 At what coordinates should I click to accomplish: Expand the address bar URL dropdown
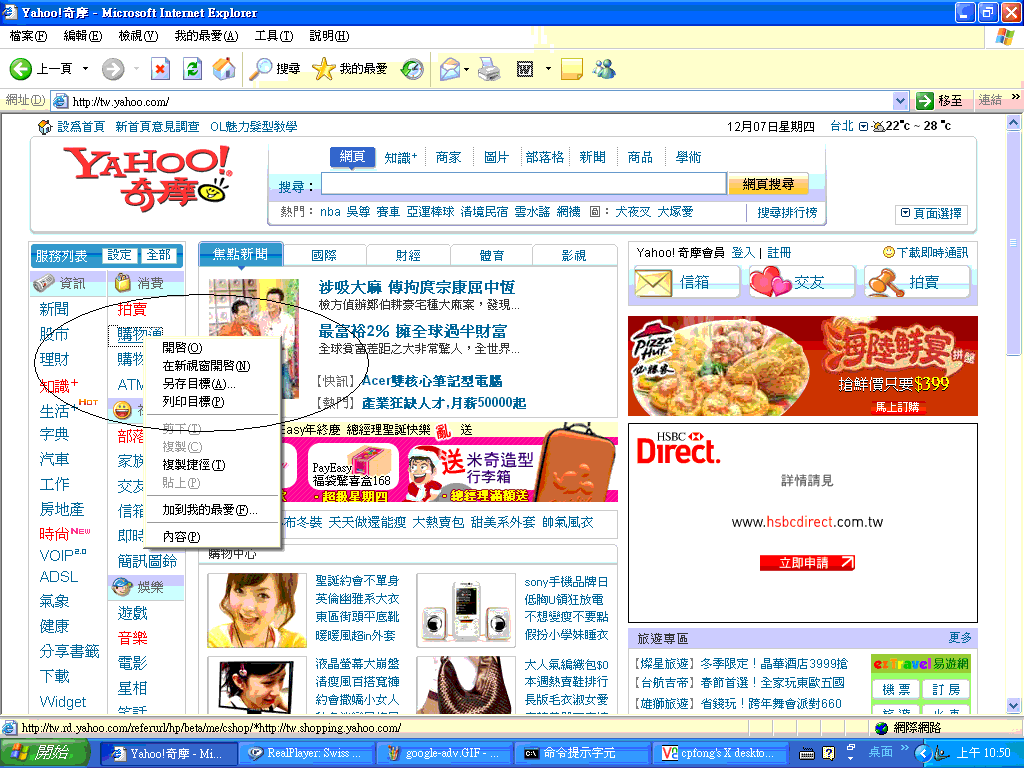pyautogui.click(x=899, y=101)
